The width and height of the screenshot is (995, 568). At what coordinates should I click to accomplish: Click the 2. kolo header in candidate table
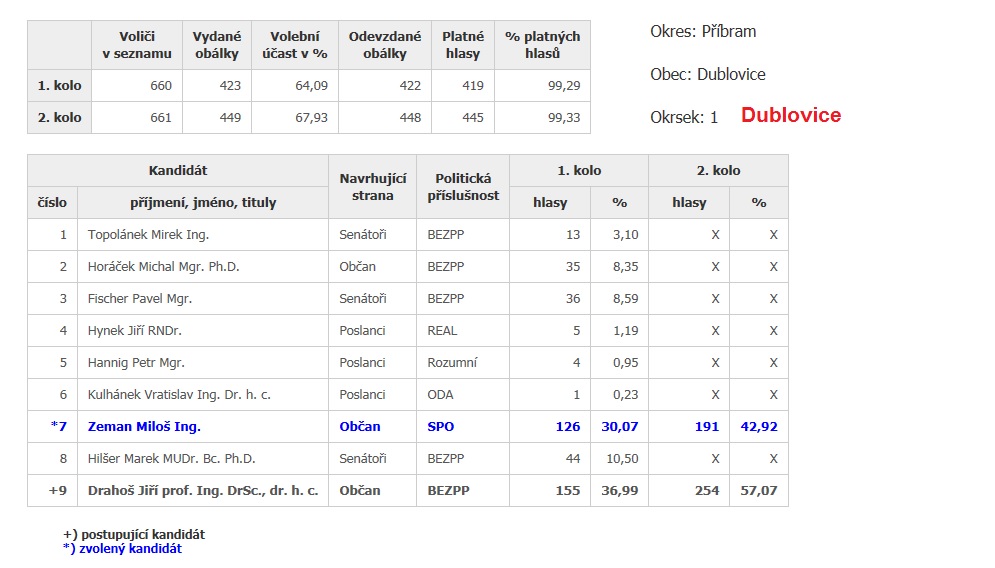point(717,170)
